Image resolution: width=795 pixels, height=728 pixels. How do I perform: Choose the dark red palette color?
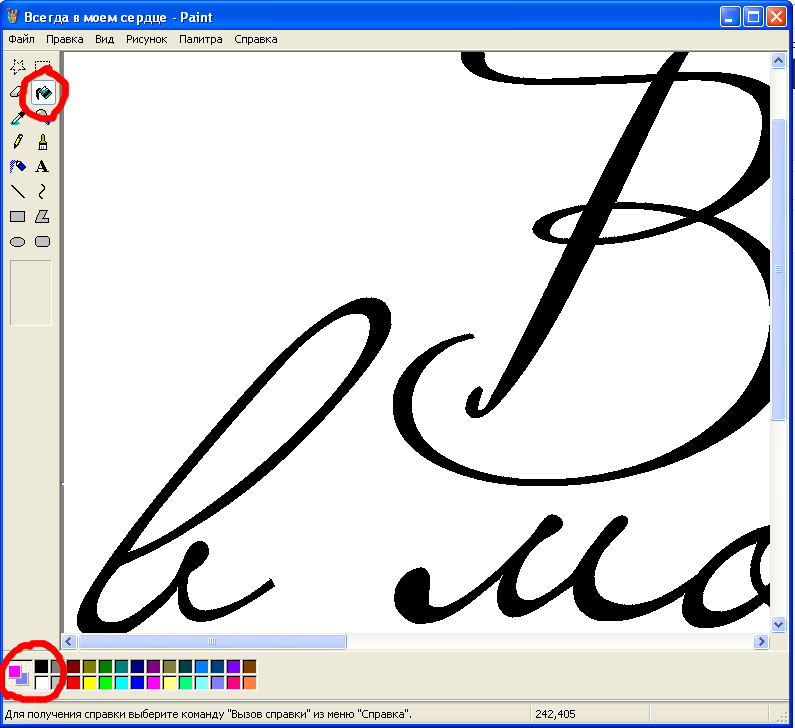point(74,666)
